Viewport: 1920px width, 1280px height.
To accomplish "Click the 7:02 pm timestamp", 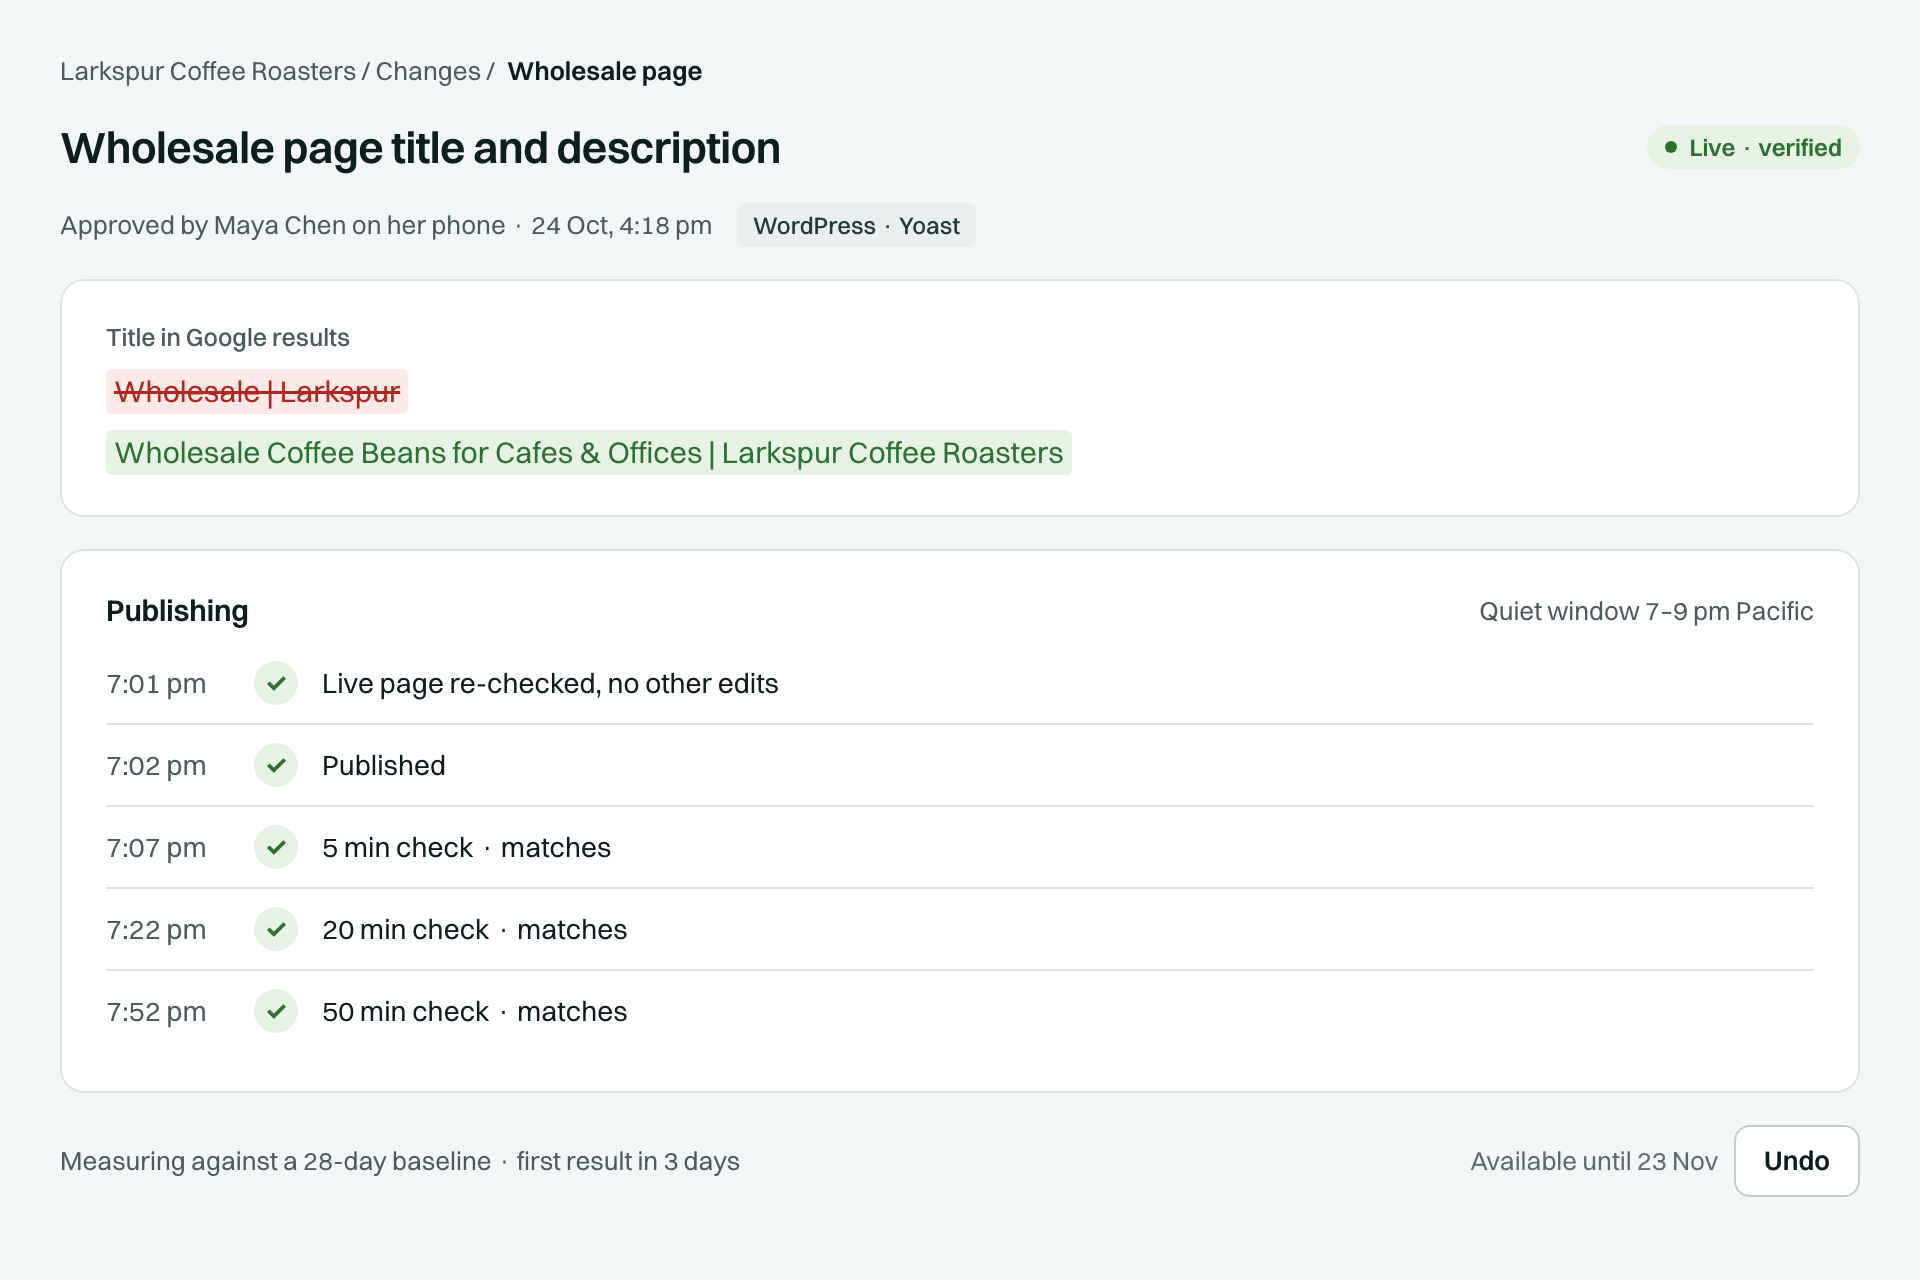I will coord(156,766).
